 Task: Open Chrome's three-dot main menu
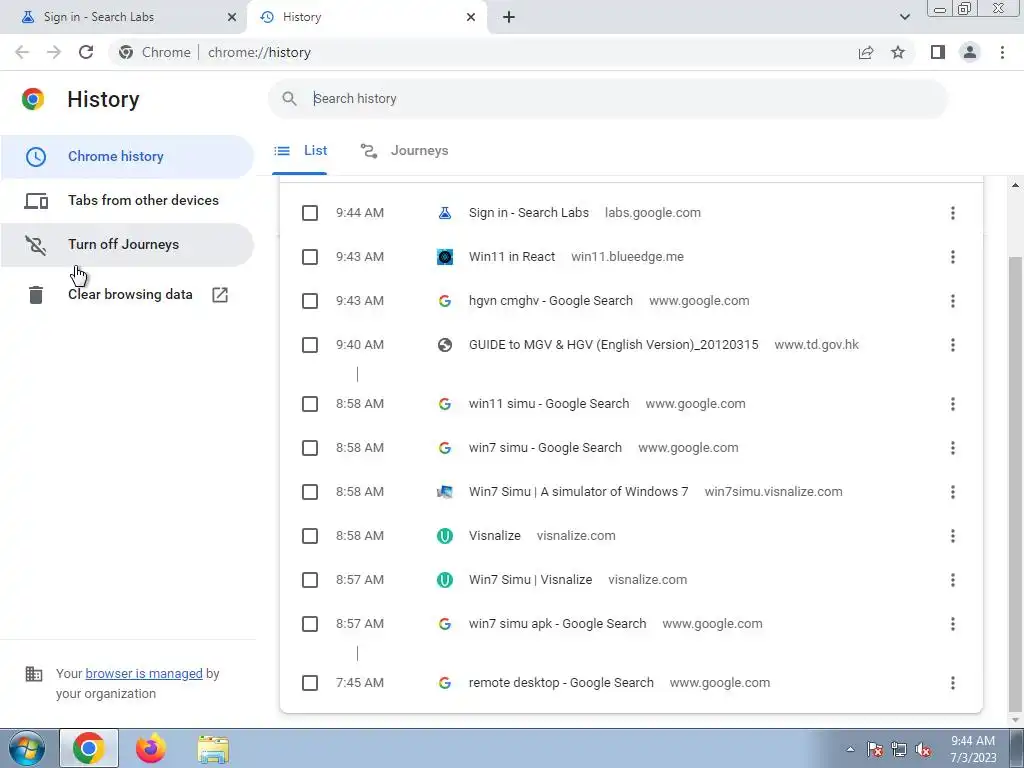[x=1002, y=52]
